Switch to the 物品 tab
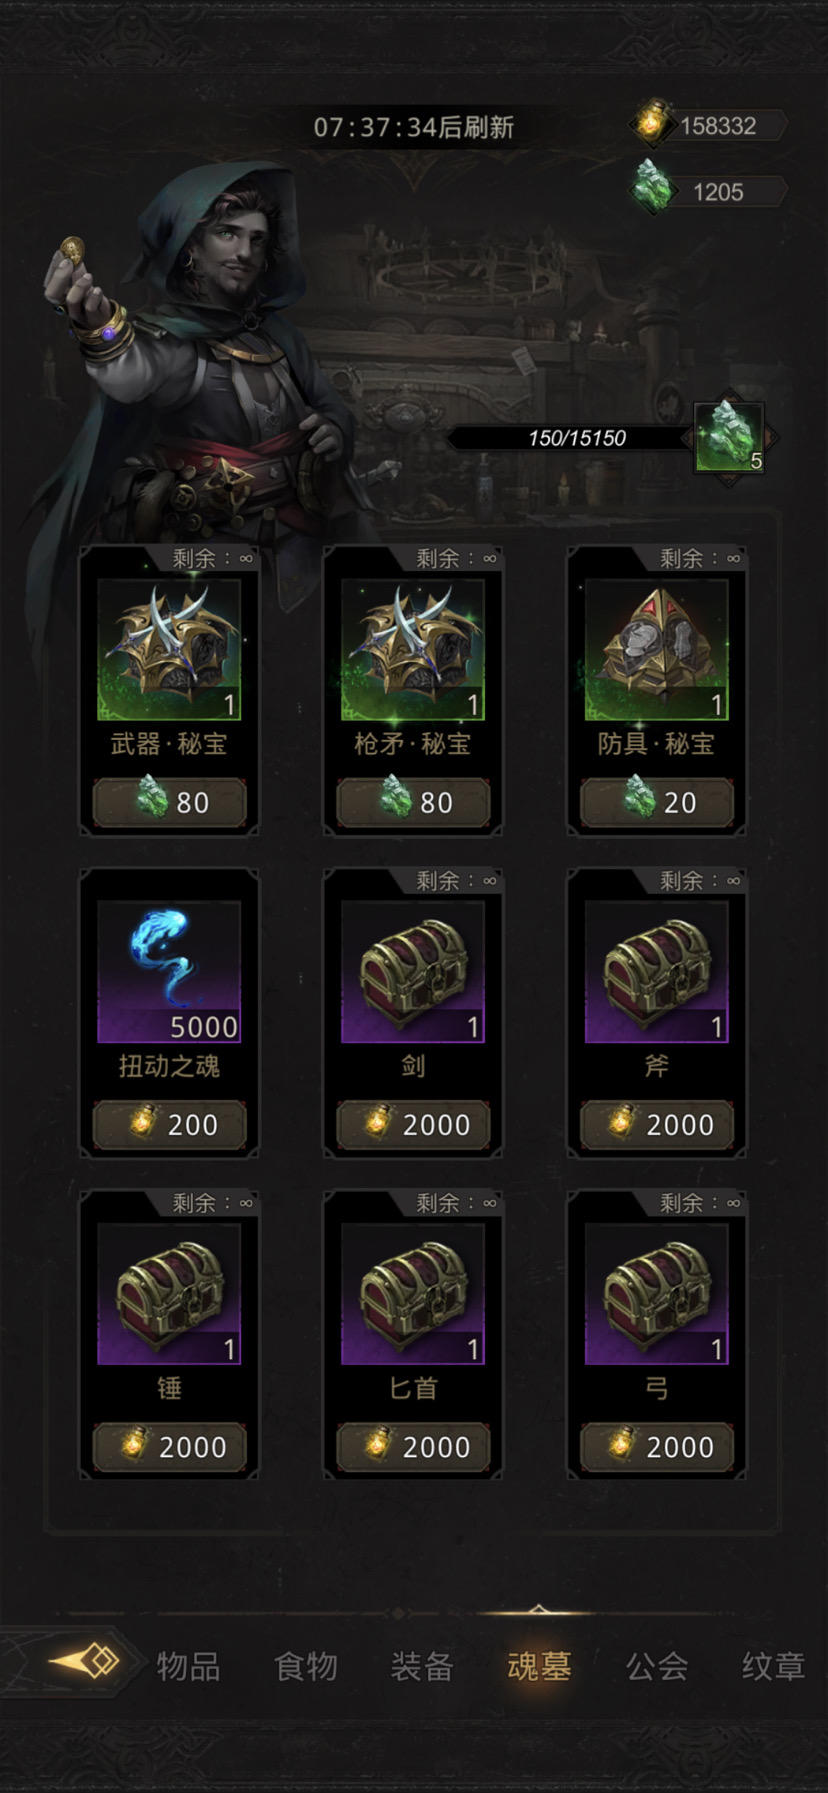The height and width of the screenshot is (1793, 828). click(188, 1666)
